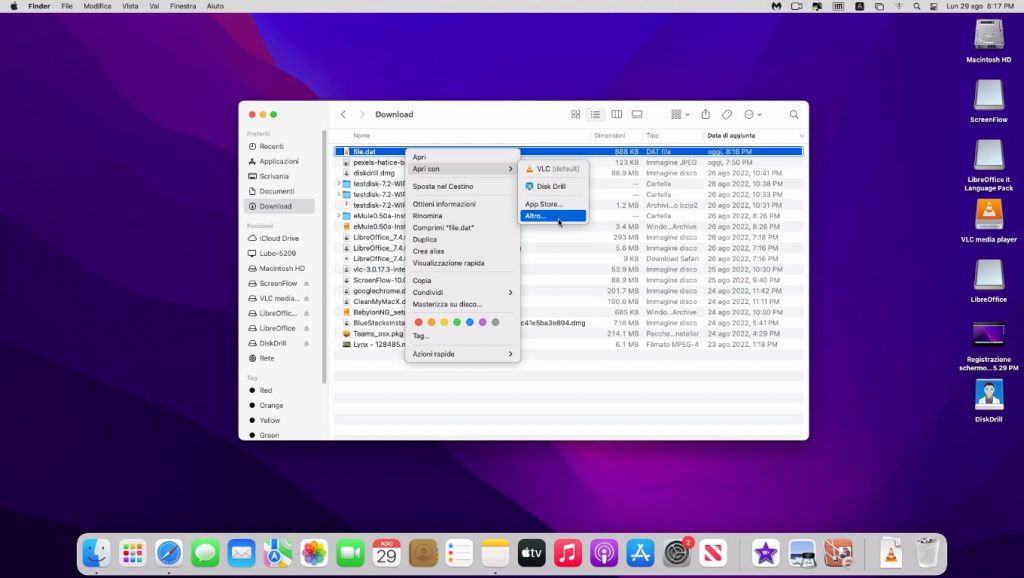The width and height of the screenshot is (1024, 578).
Task: Switch Finder to icon grid view
Action: click(x=575, y=115)
